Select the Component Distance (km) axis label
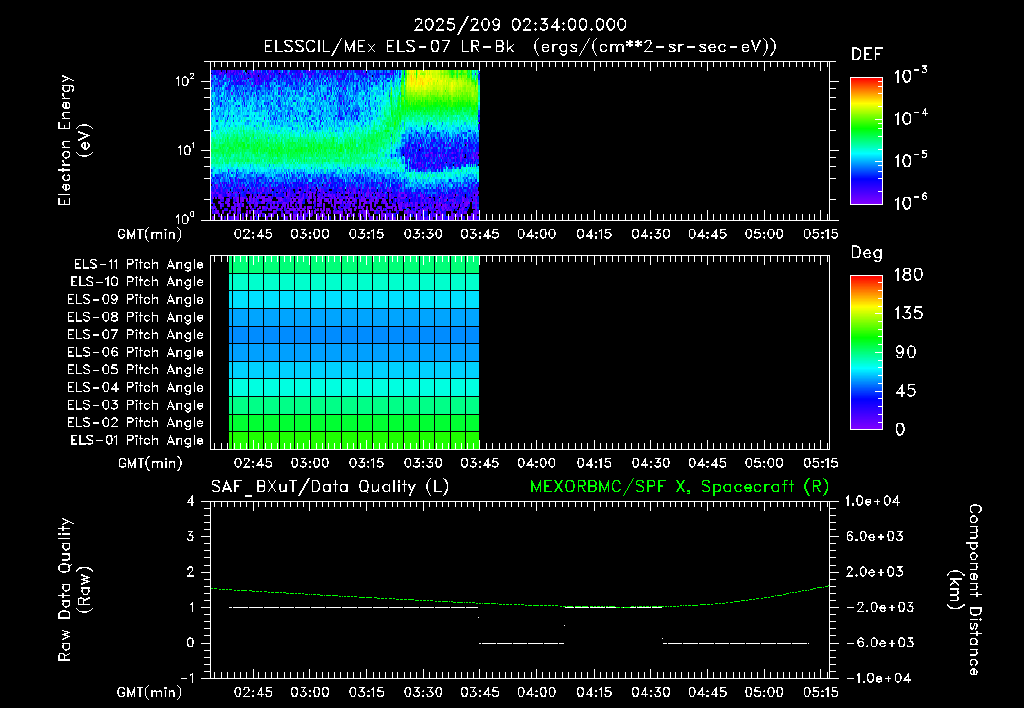1024x708 pixels. point(965,590)
